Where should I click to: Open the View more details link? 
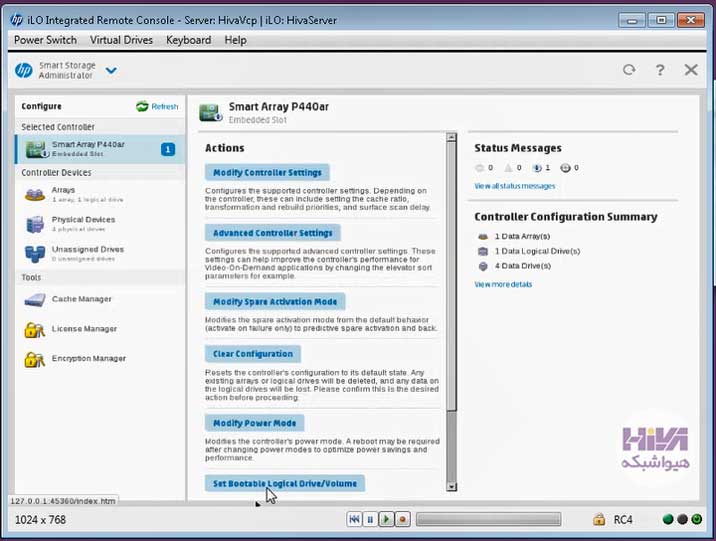click(x=503, y=284)
